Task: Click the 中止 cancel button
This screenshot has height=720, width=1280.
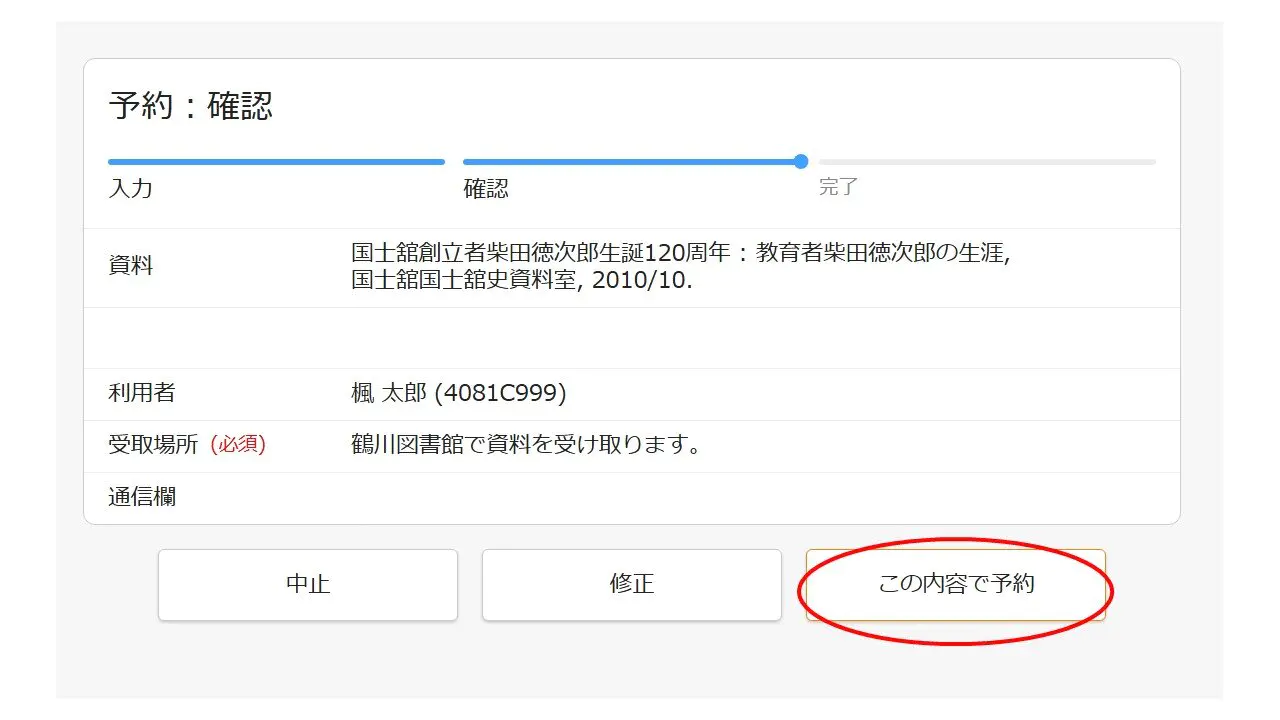Action: click(308, 584)
